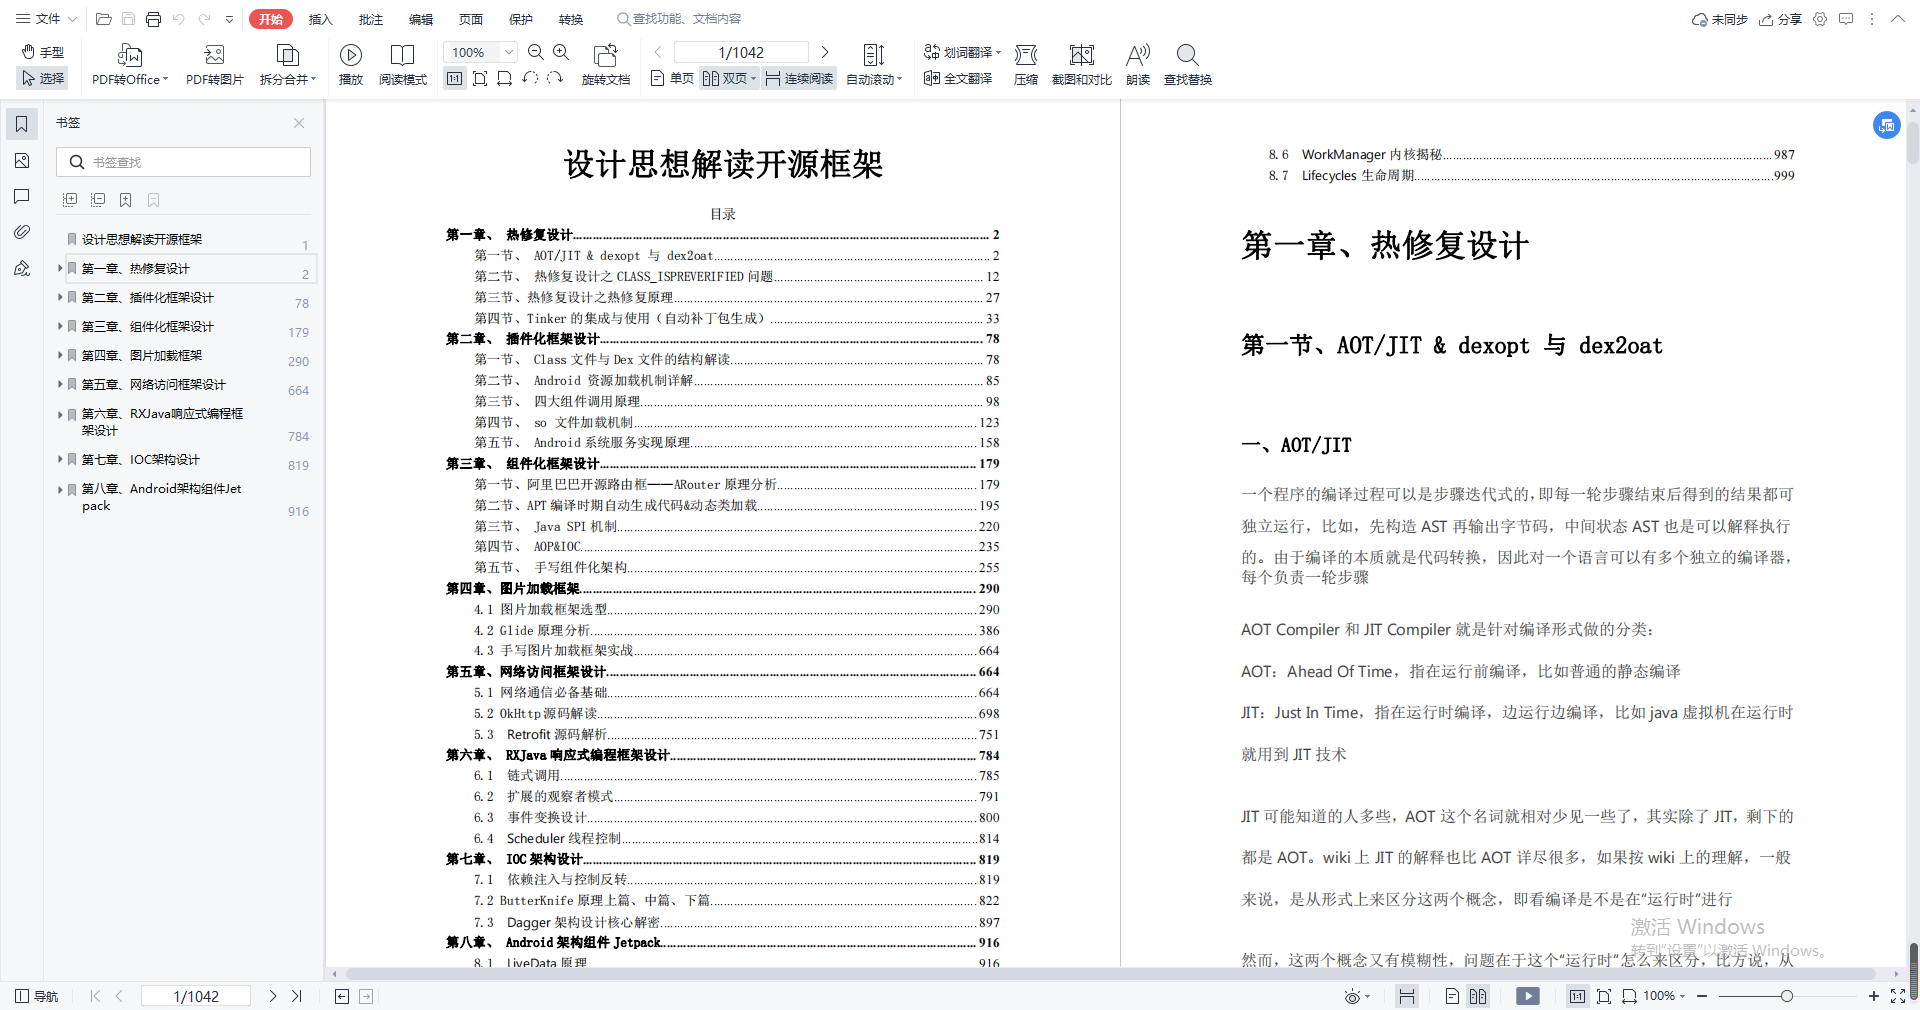Click the zoom out magnifier icon
The image size is (1920, 1010).
(x=536, y=52)
